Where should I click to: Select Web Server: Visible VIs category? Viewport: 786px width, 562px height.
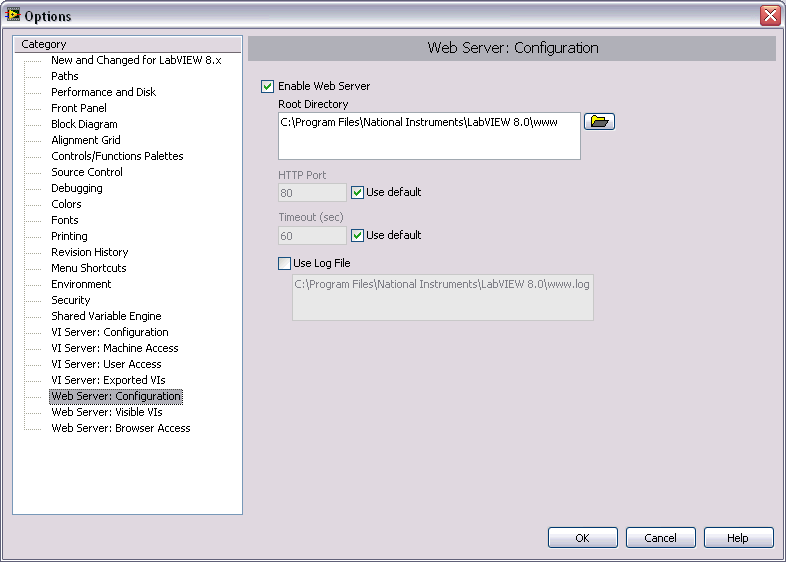[x=106, y=412]
